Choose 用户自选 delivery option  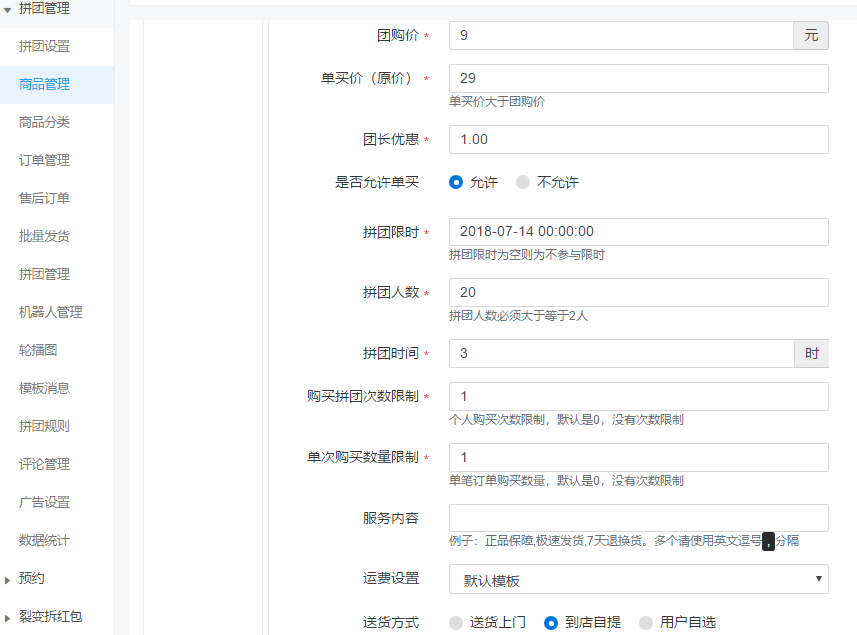(x=646, y=622)
